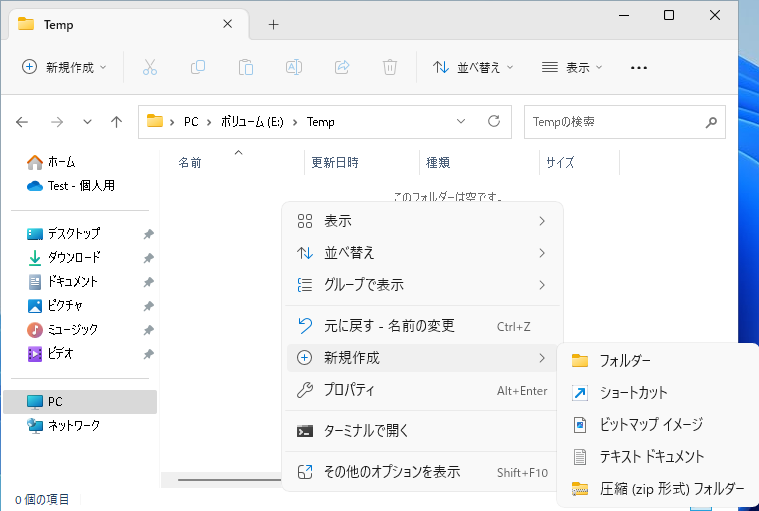Screen dimensions: 759x511
Task: Sort by 更新日時 column header
Action: coord(334,163)
